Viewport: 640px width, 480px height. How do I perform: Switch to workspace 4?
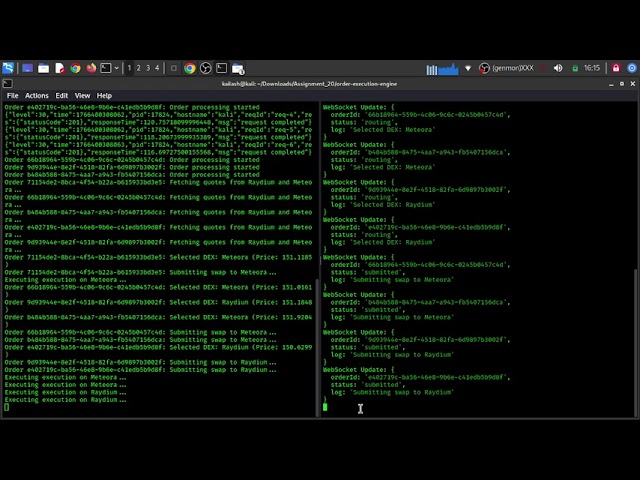157,68
